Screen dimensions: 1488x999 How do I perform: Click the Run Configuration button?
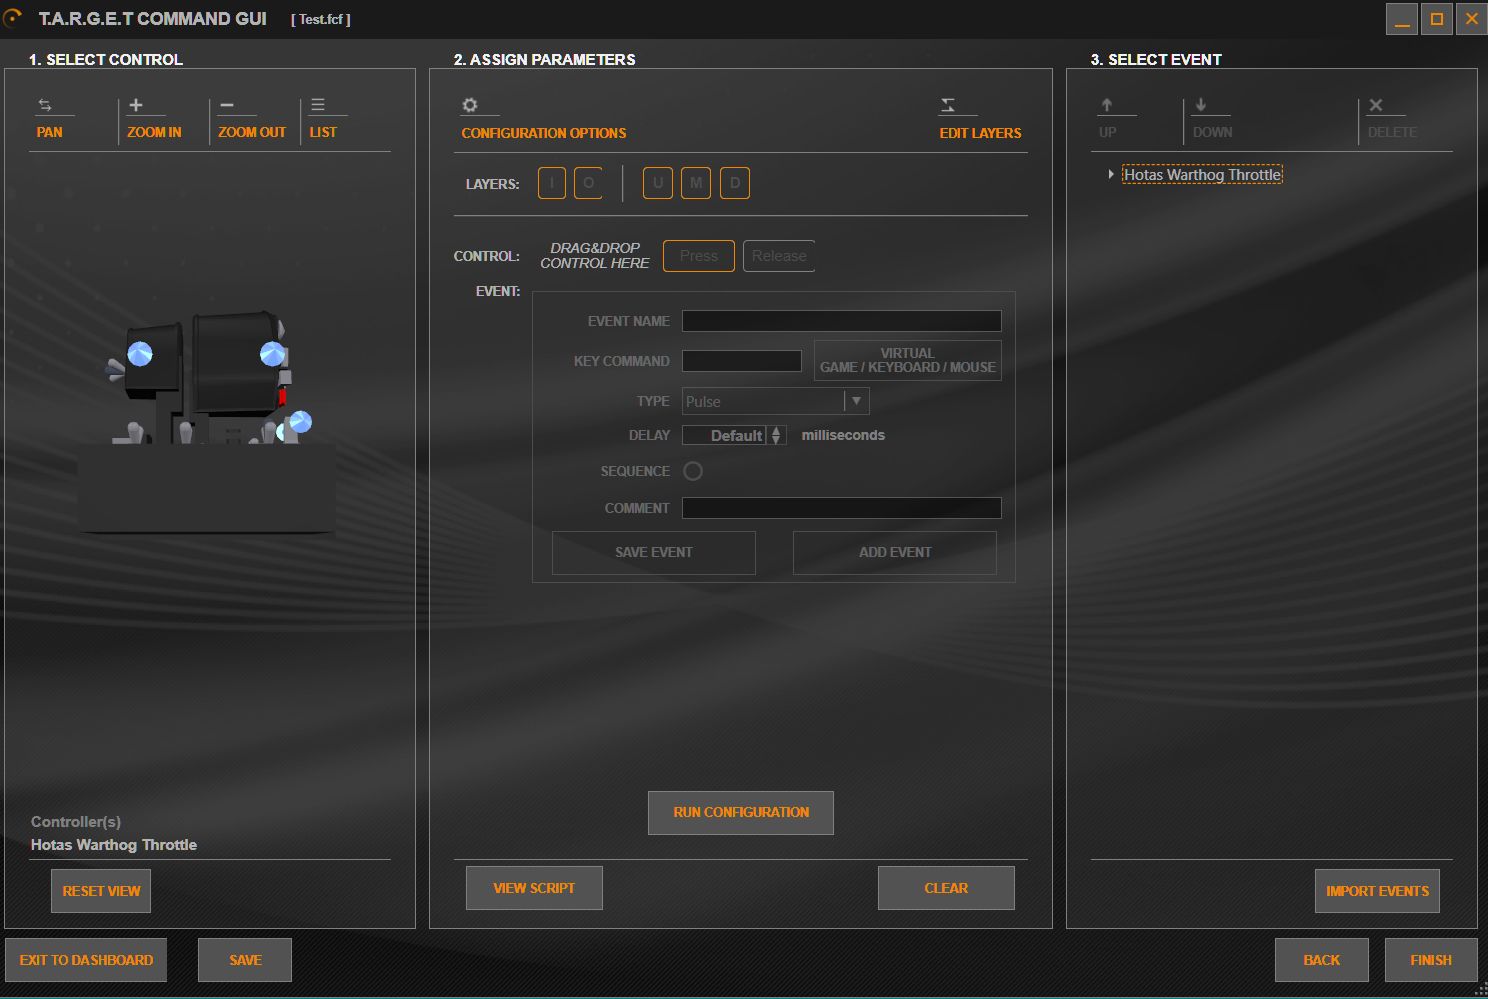point(741,813)
